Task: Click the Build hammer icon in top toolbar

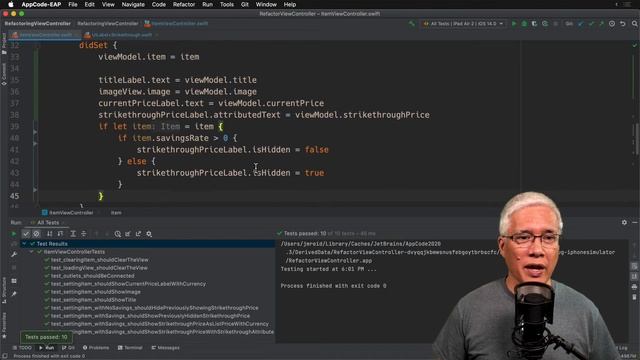Action: (412, 24)
